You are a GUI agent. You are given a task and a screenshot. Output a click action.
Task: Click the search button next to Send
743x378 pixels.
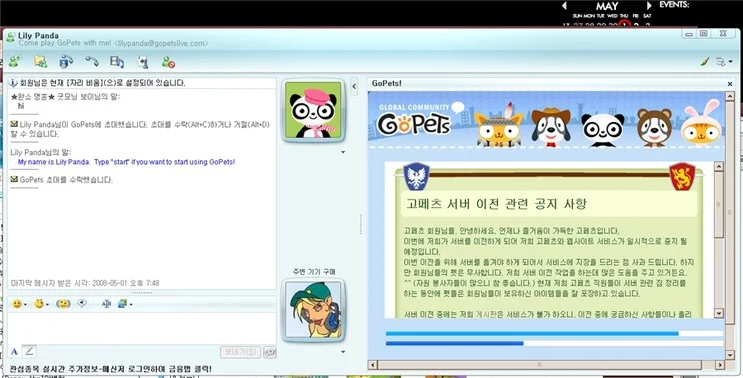[270, 352]
